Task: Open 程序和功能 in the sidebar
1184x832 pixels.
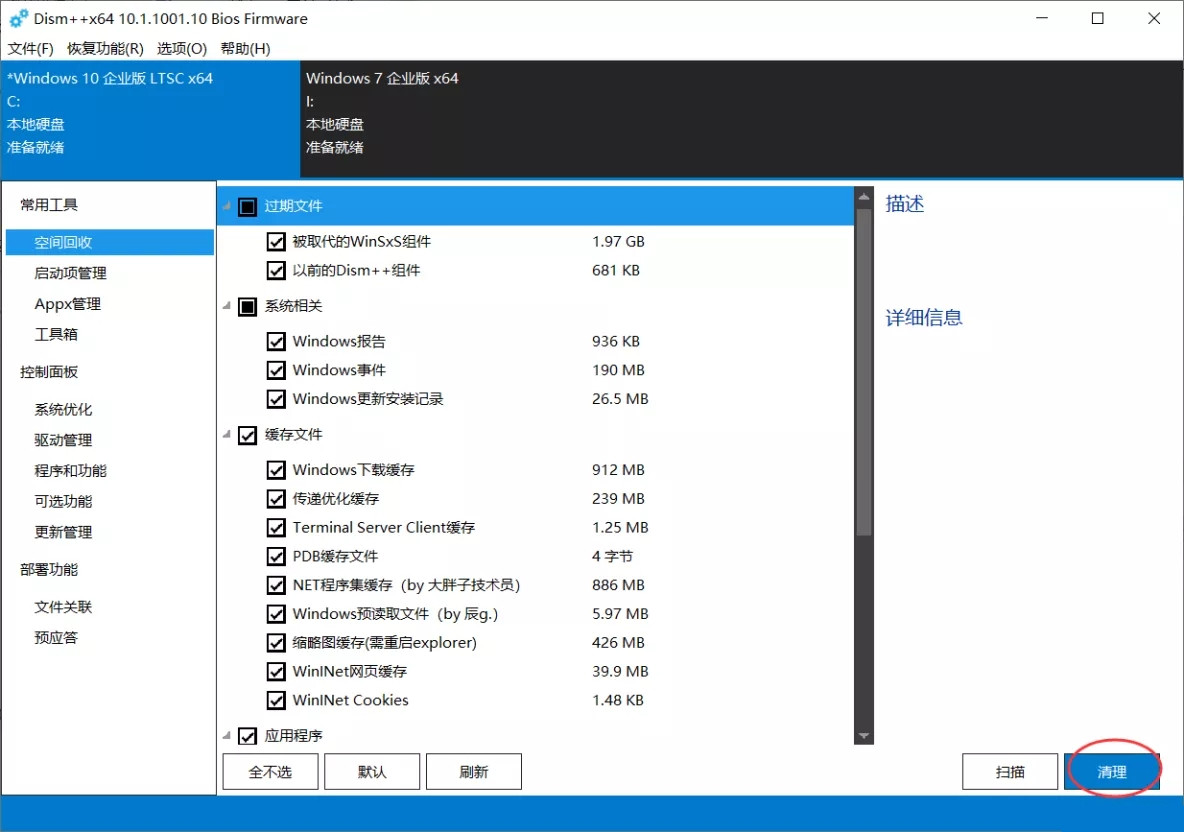Action: pos(70,470)
